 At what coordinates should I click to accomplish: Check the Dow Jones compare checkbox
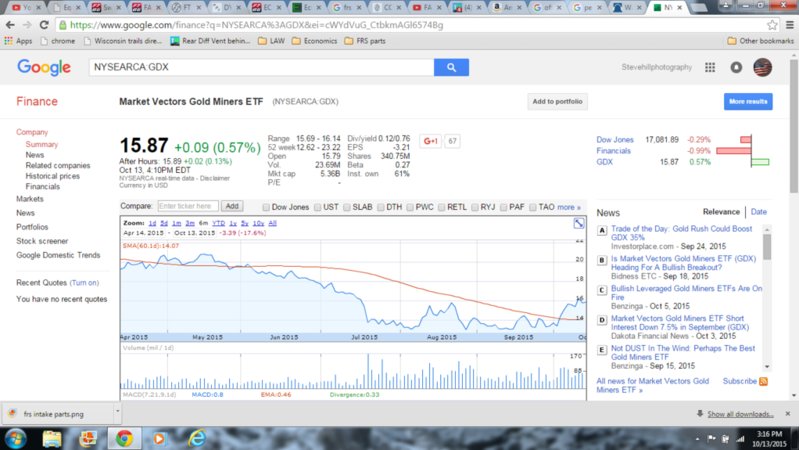(266, 207)
